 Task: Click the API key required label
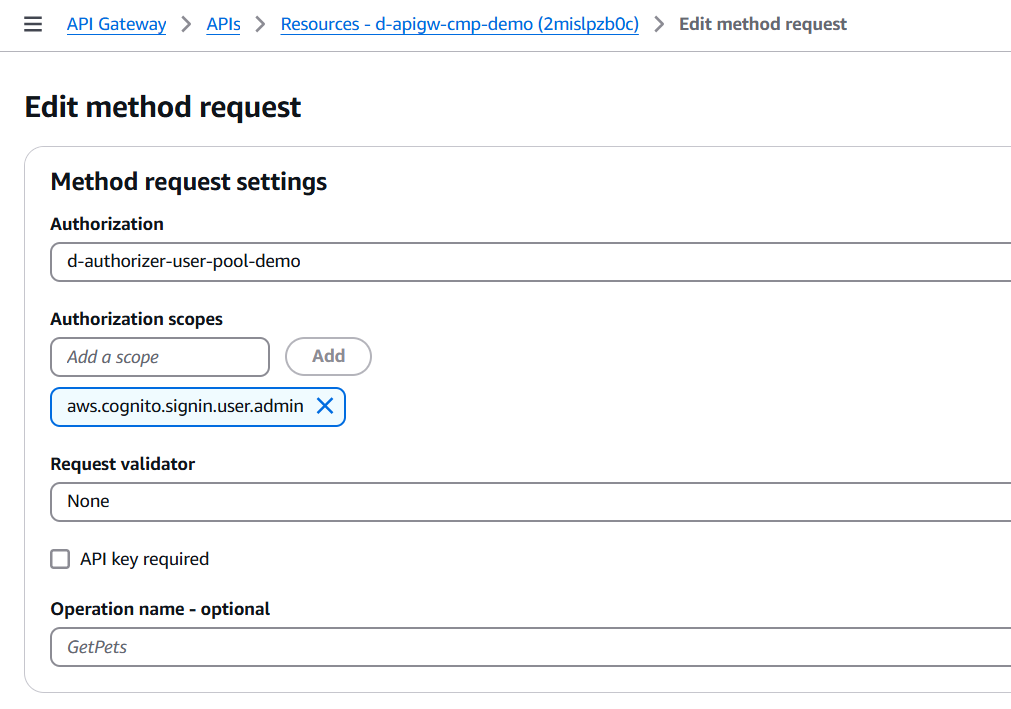144,559
